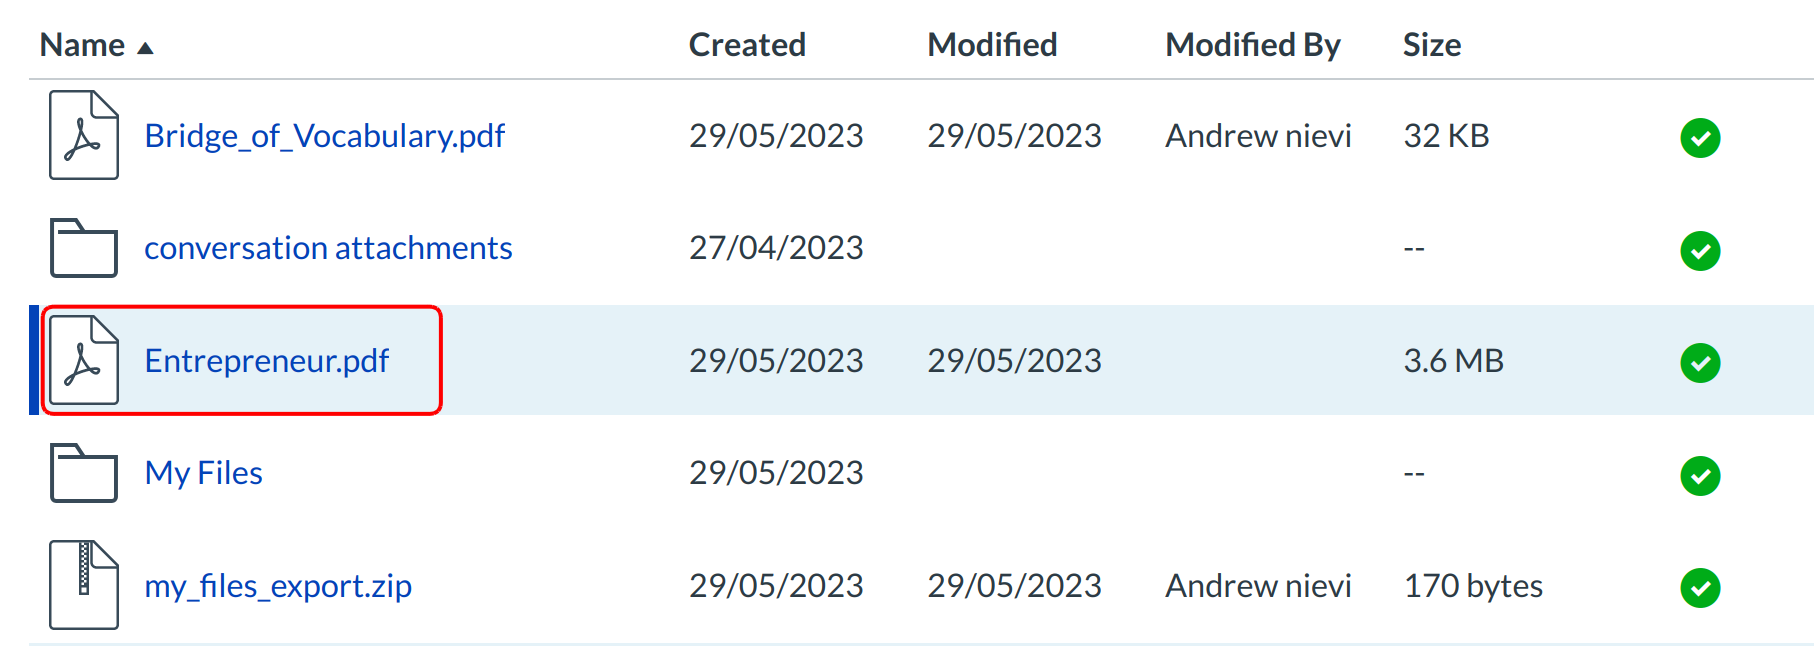Toggle published status of Entrepreneur.pdf
This screenshot has height=646, width=1814.
pos(1699,362)
